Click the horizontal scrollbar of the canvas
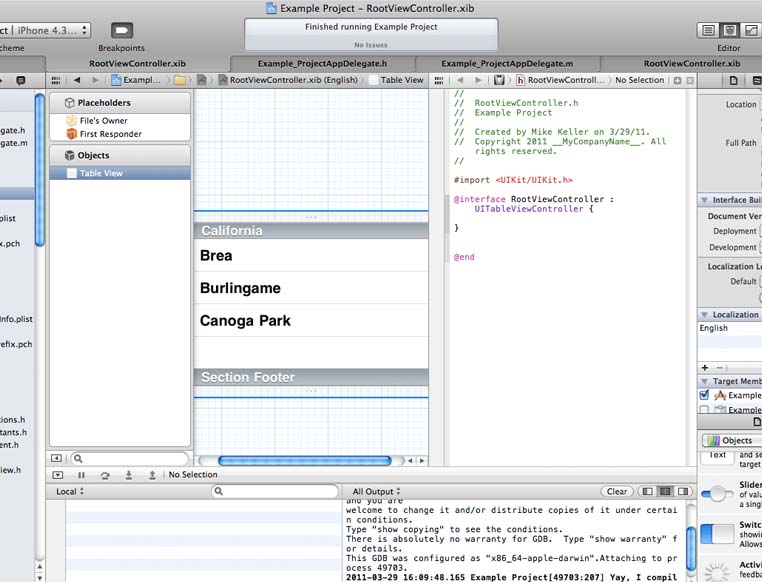This screenshot has width=762, height=582. click(305, 461)
